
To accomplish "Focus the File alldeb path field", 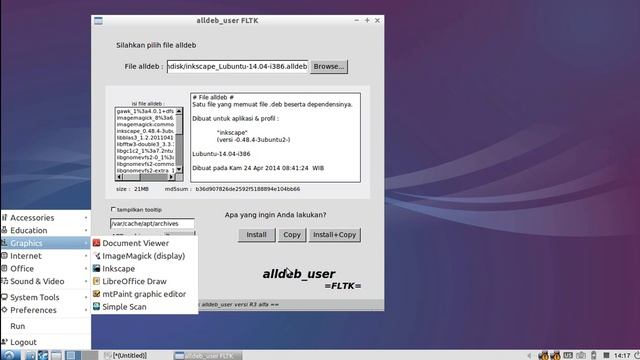I will [x=237, y=67].
